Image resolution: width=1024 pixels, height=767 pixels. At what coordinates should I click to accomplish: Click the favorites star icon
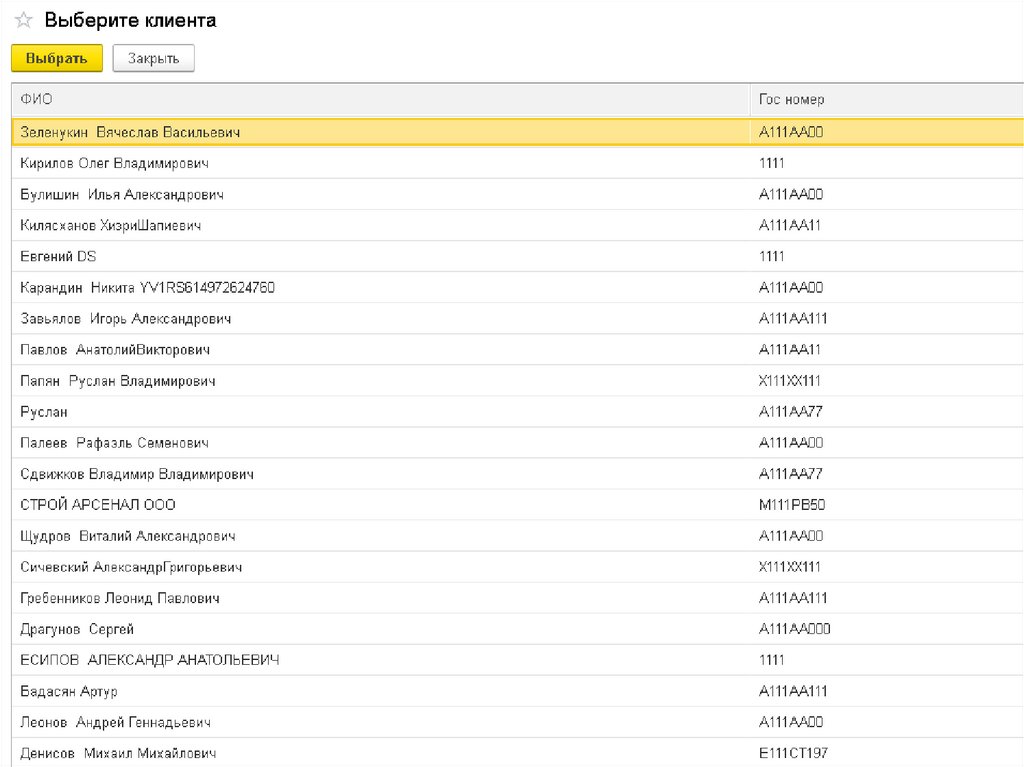pyautogui.click(x=23, y=21)
